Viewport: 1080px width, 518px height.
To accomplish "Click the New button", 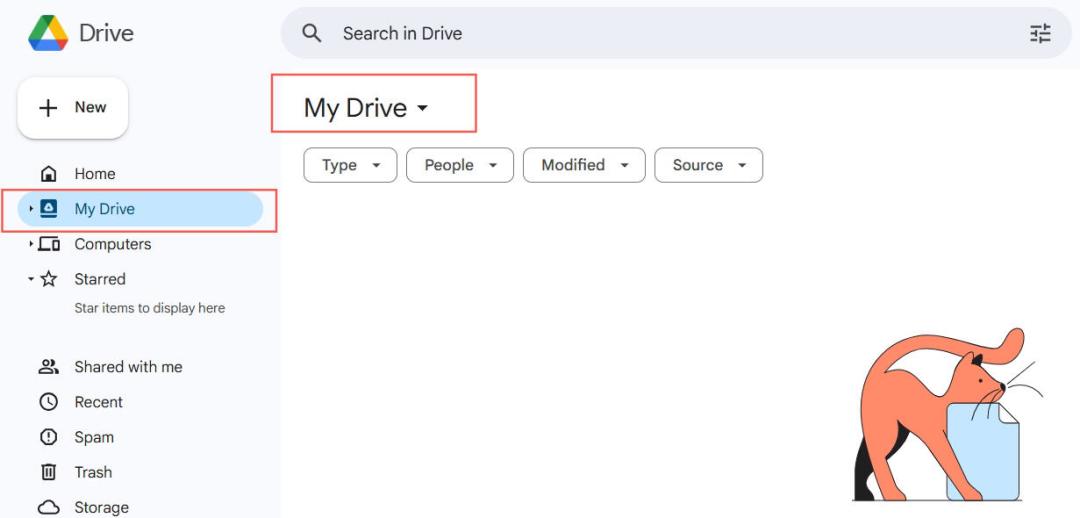I will pyautogui.click(x=72, y=107).
